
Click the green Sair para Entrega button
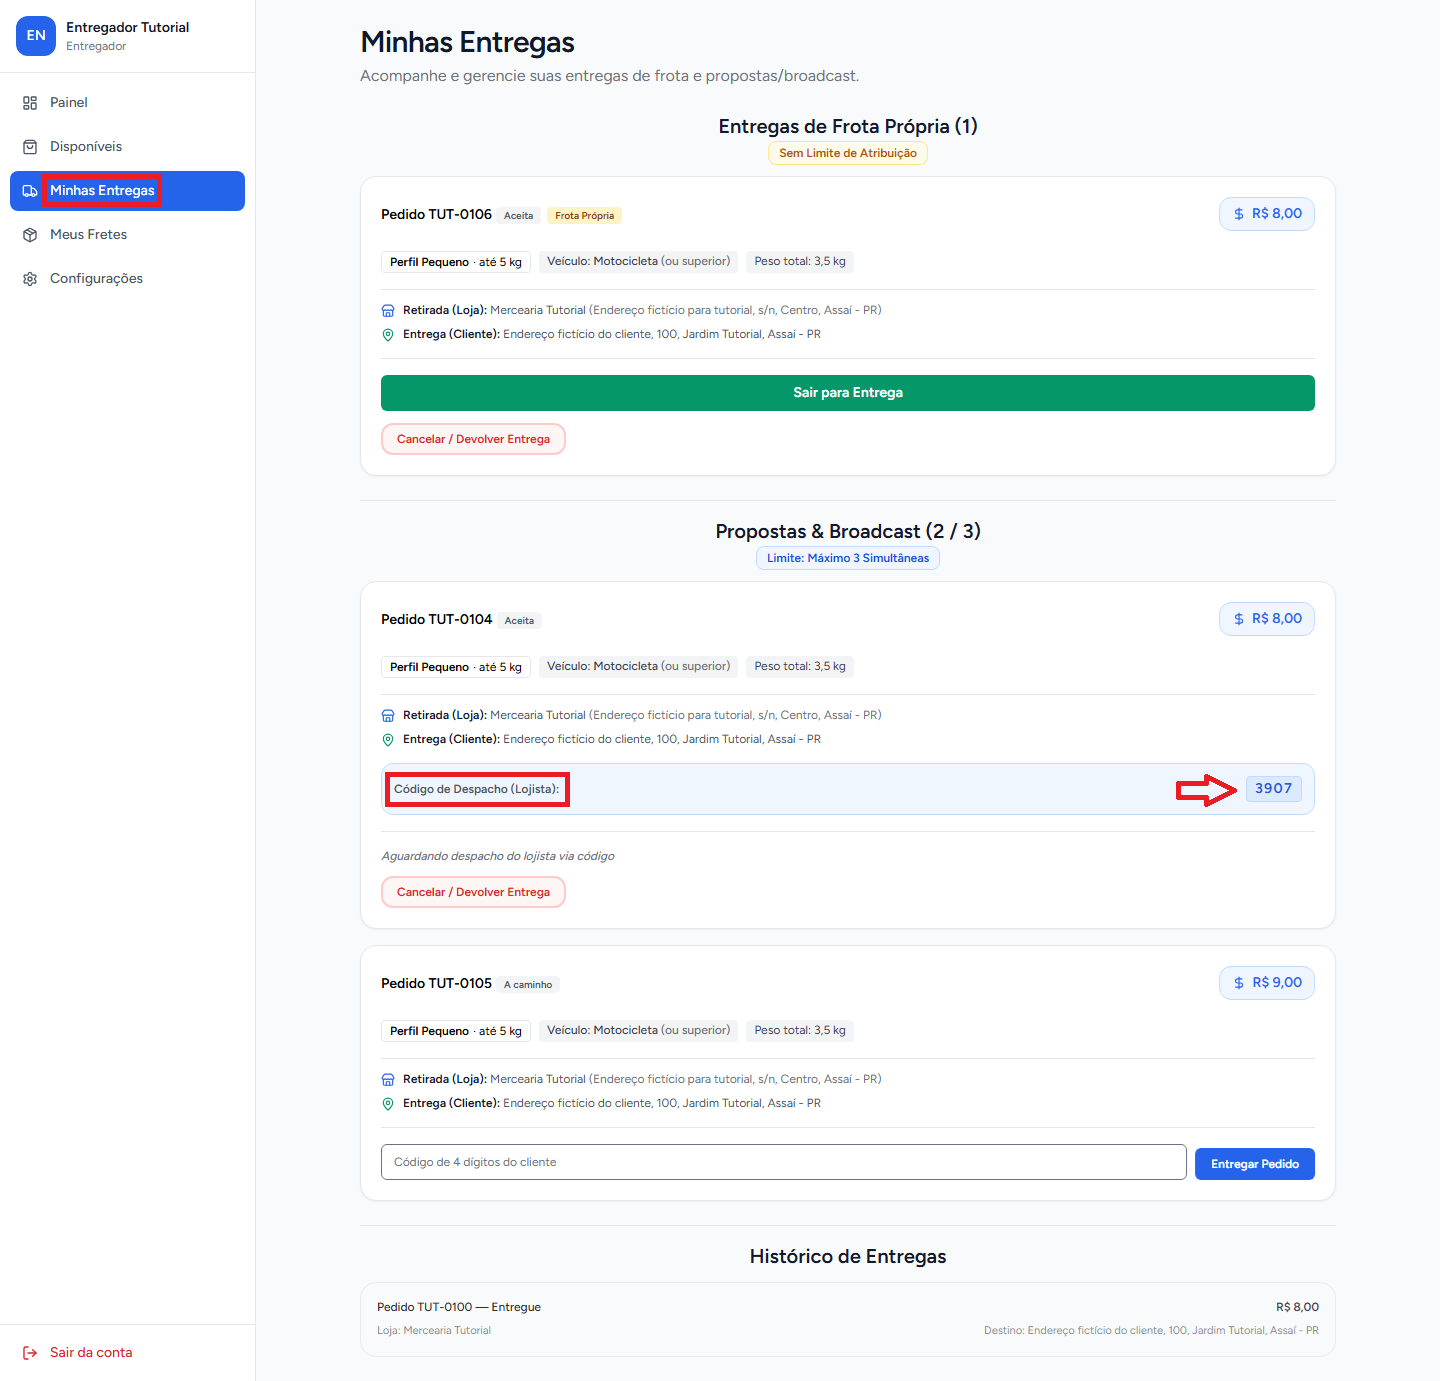tap(848, 393)
